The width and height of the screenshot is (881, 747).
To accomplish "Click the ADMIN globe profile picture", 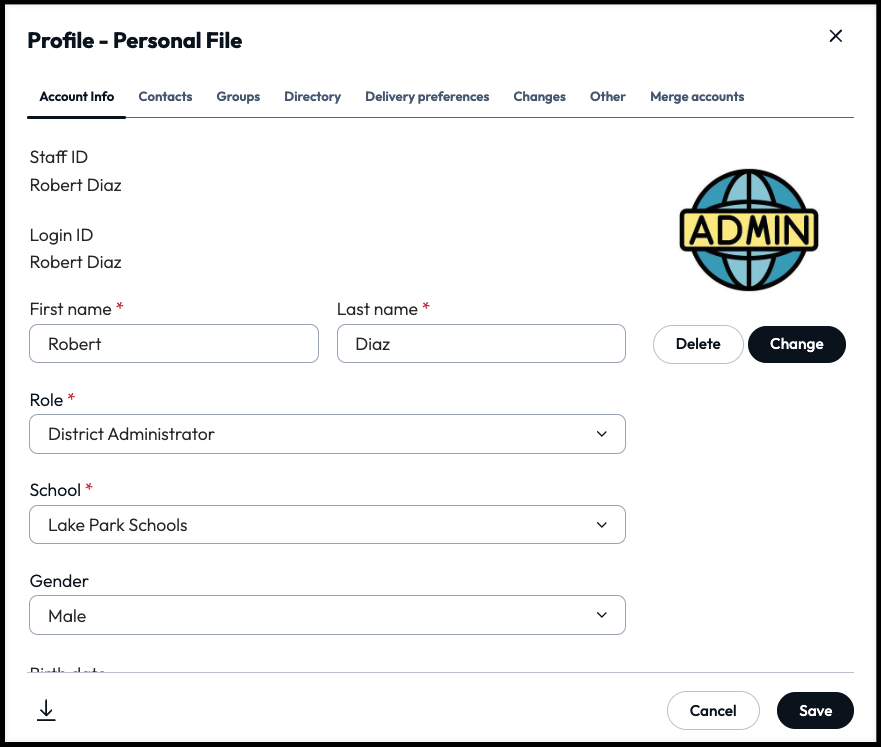I will 748,231.
